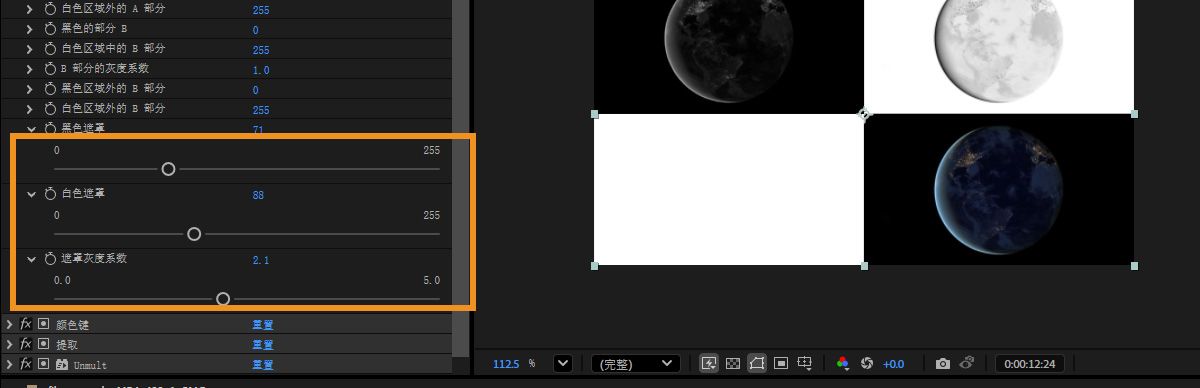Enable the region of interest icon
1200x388 pixels.
781,363
